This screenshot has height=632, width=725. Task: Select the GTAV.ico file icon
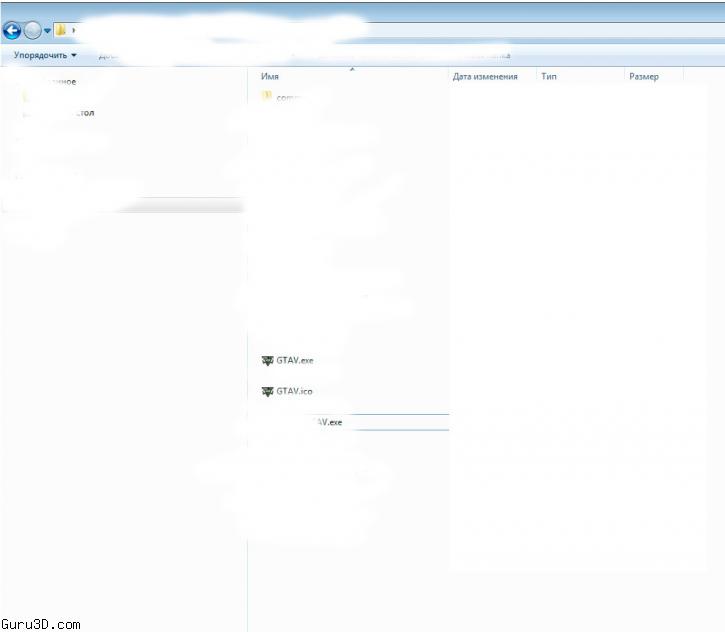point(268,392)
